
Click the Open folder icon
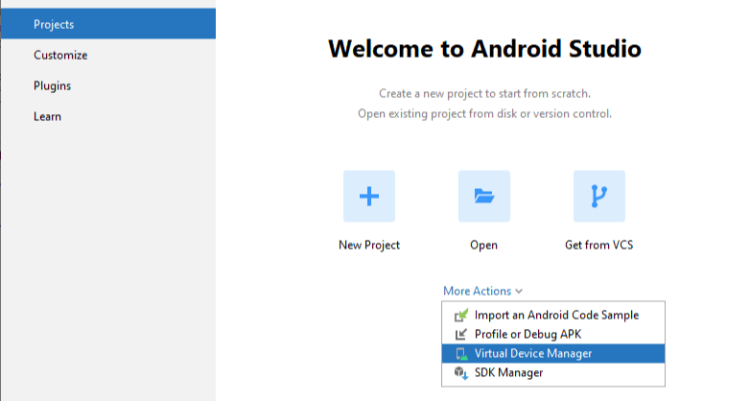click(x=484, y=196)
